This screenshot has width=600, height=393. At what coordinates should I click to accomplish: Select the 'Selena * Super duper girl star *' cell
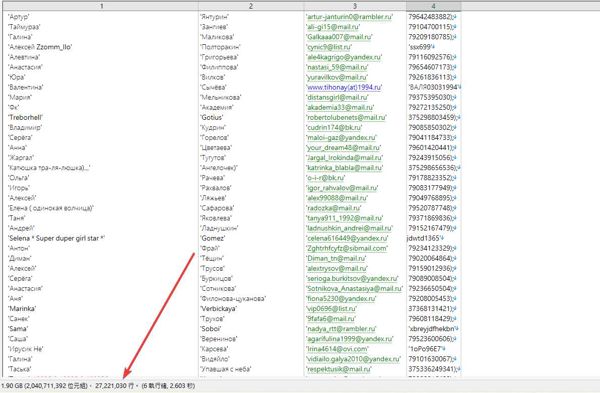tap(57, 238)
